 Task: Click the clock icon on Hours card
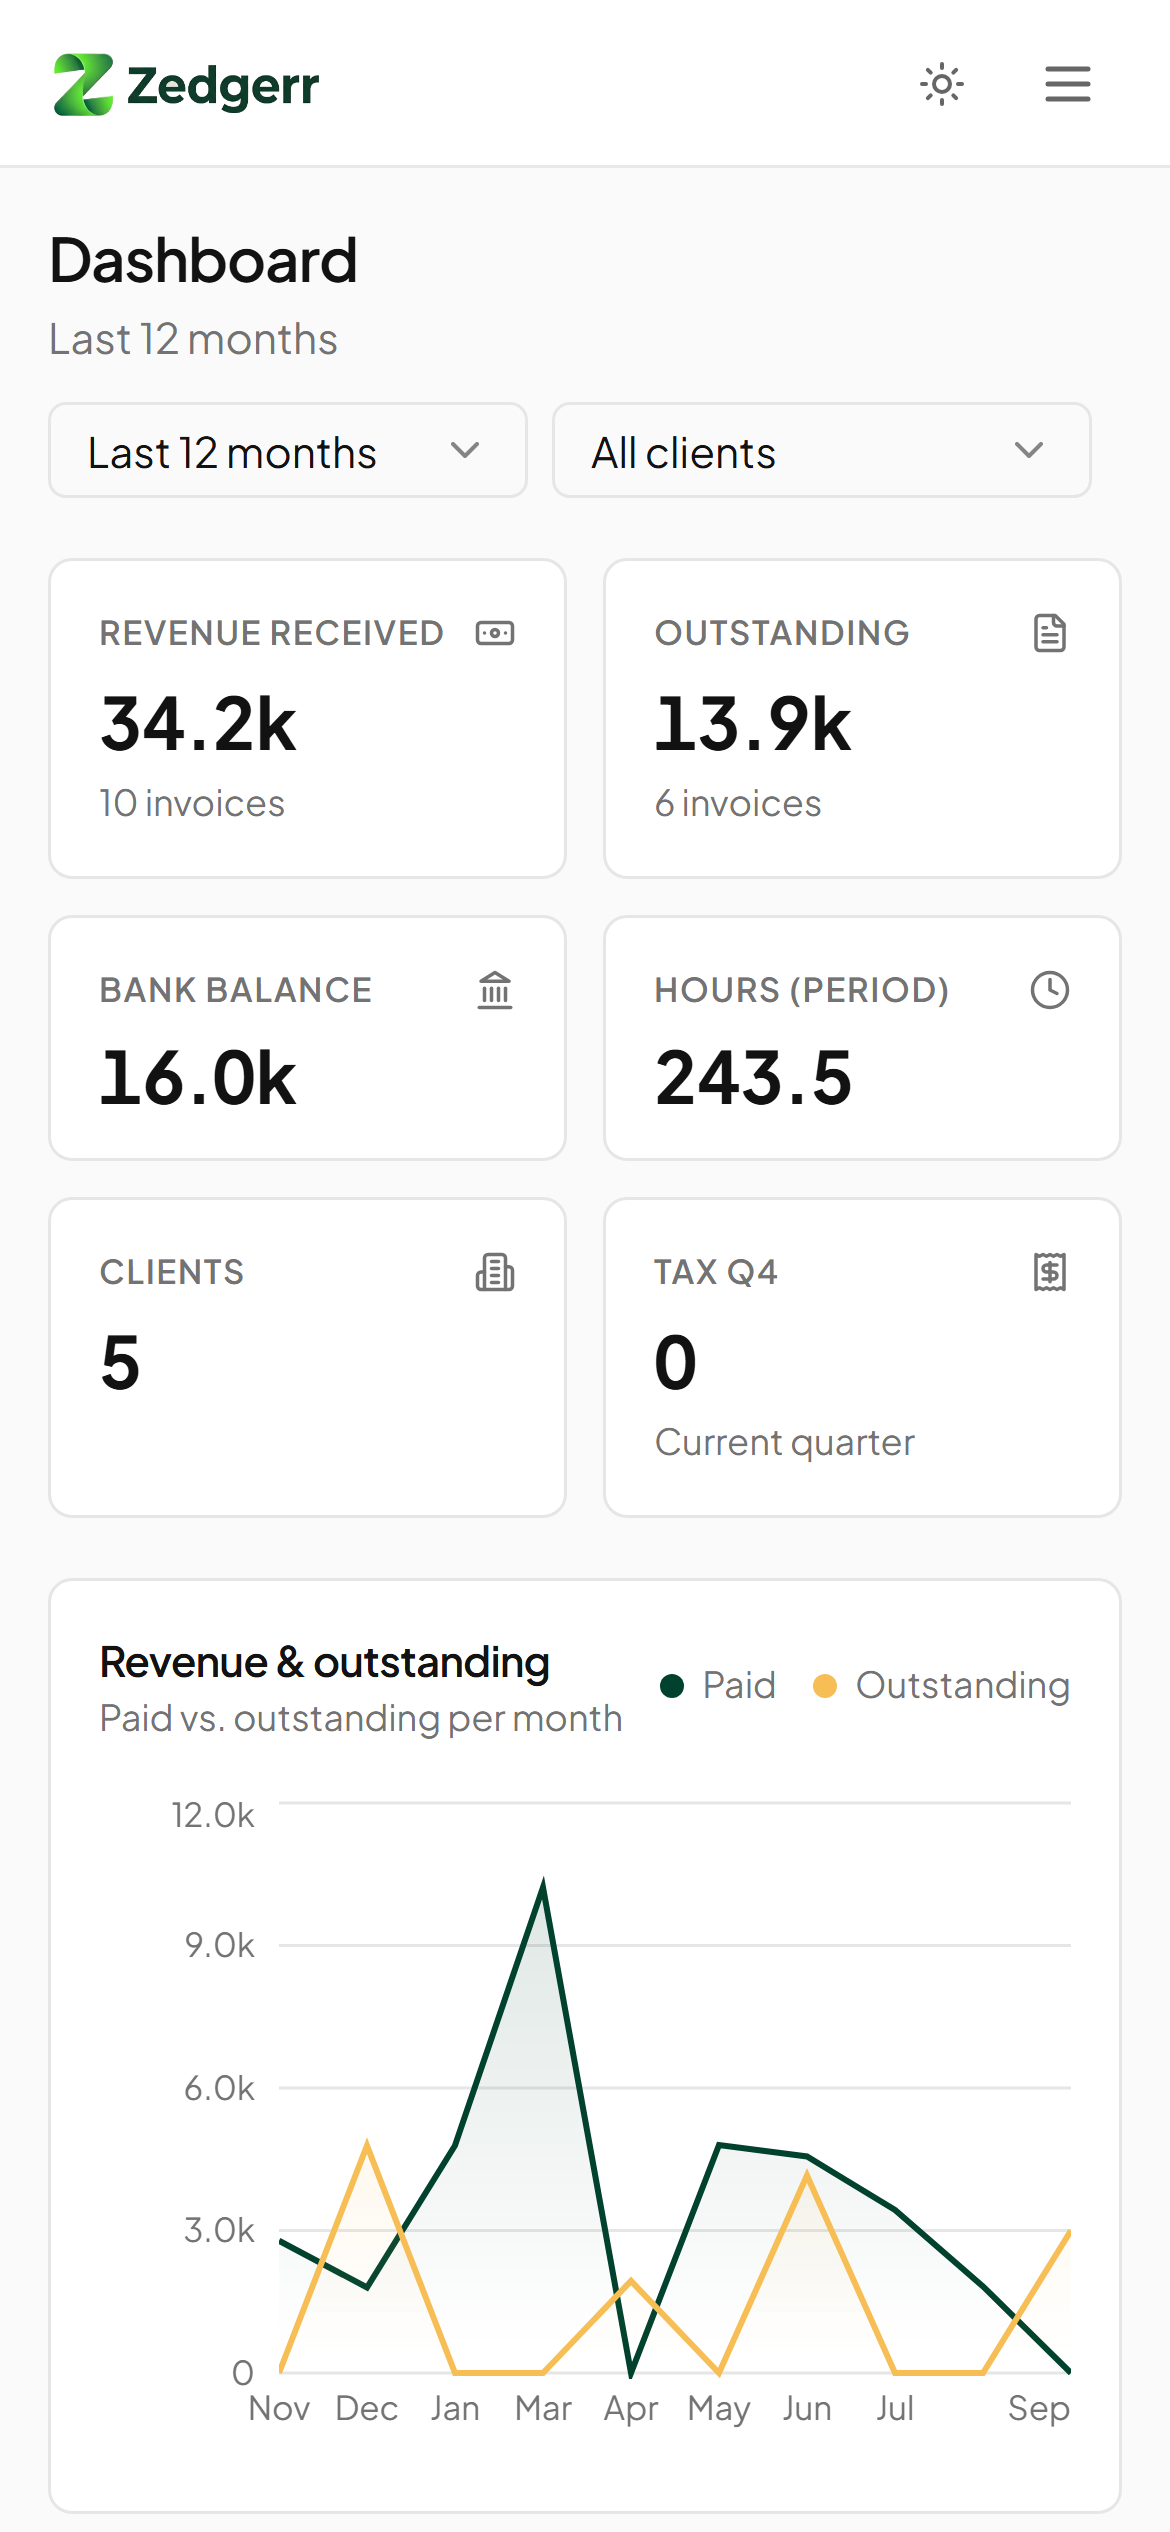click(x=1050, y=990)
